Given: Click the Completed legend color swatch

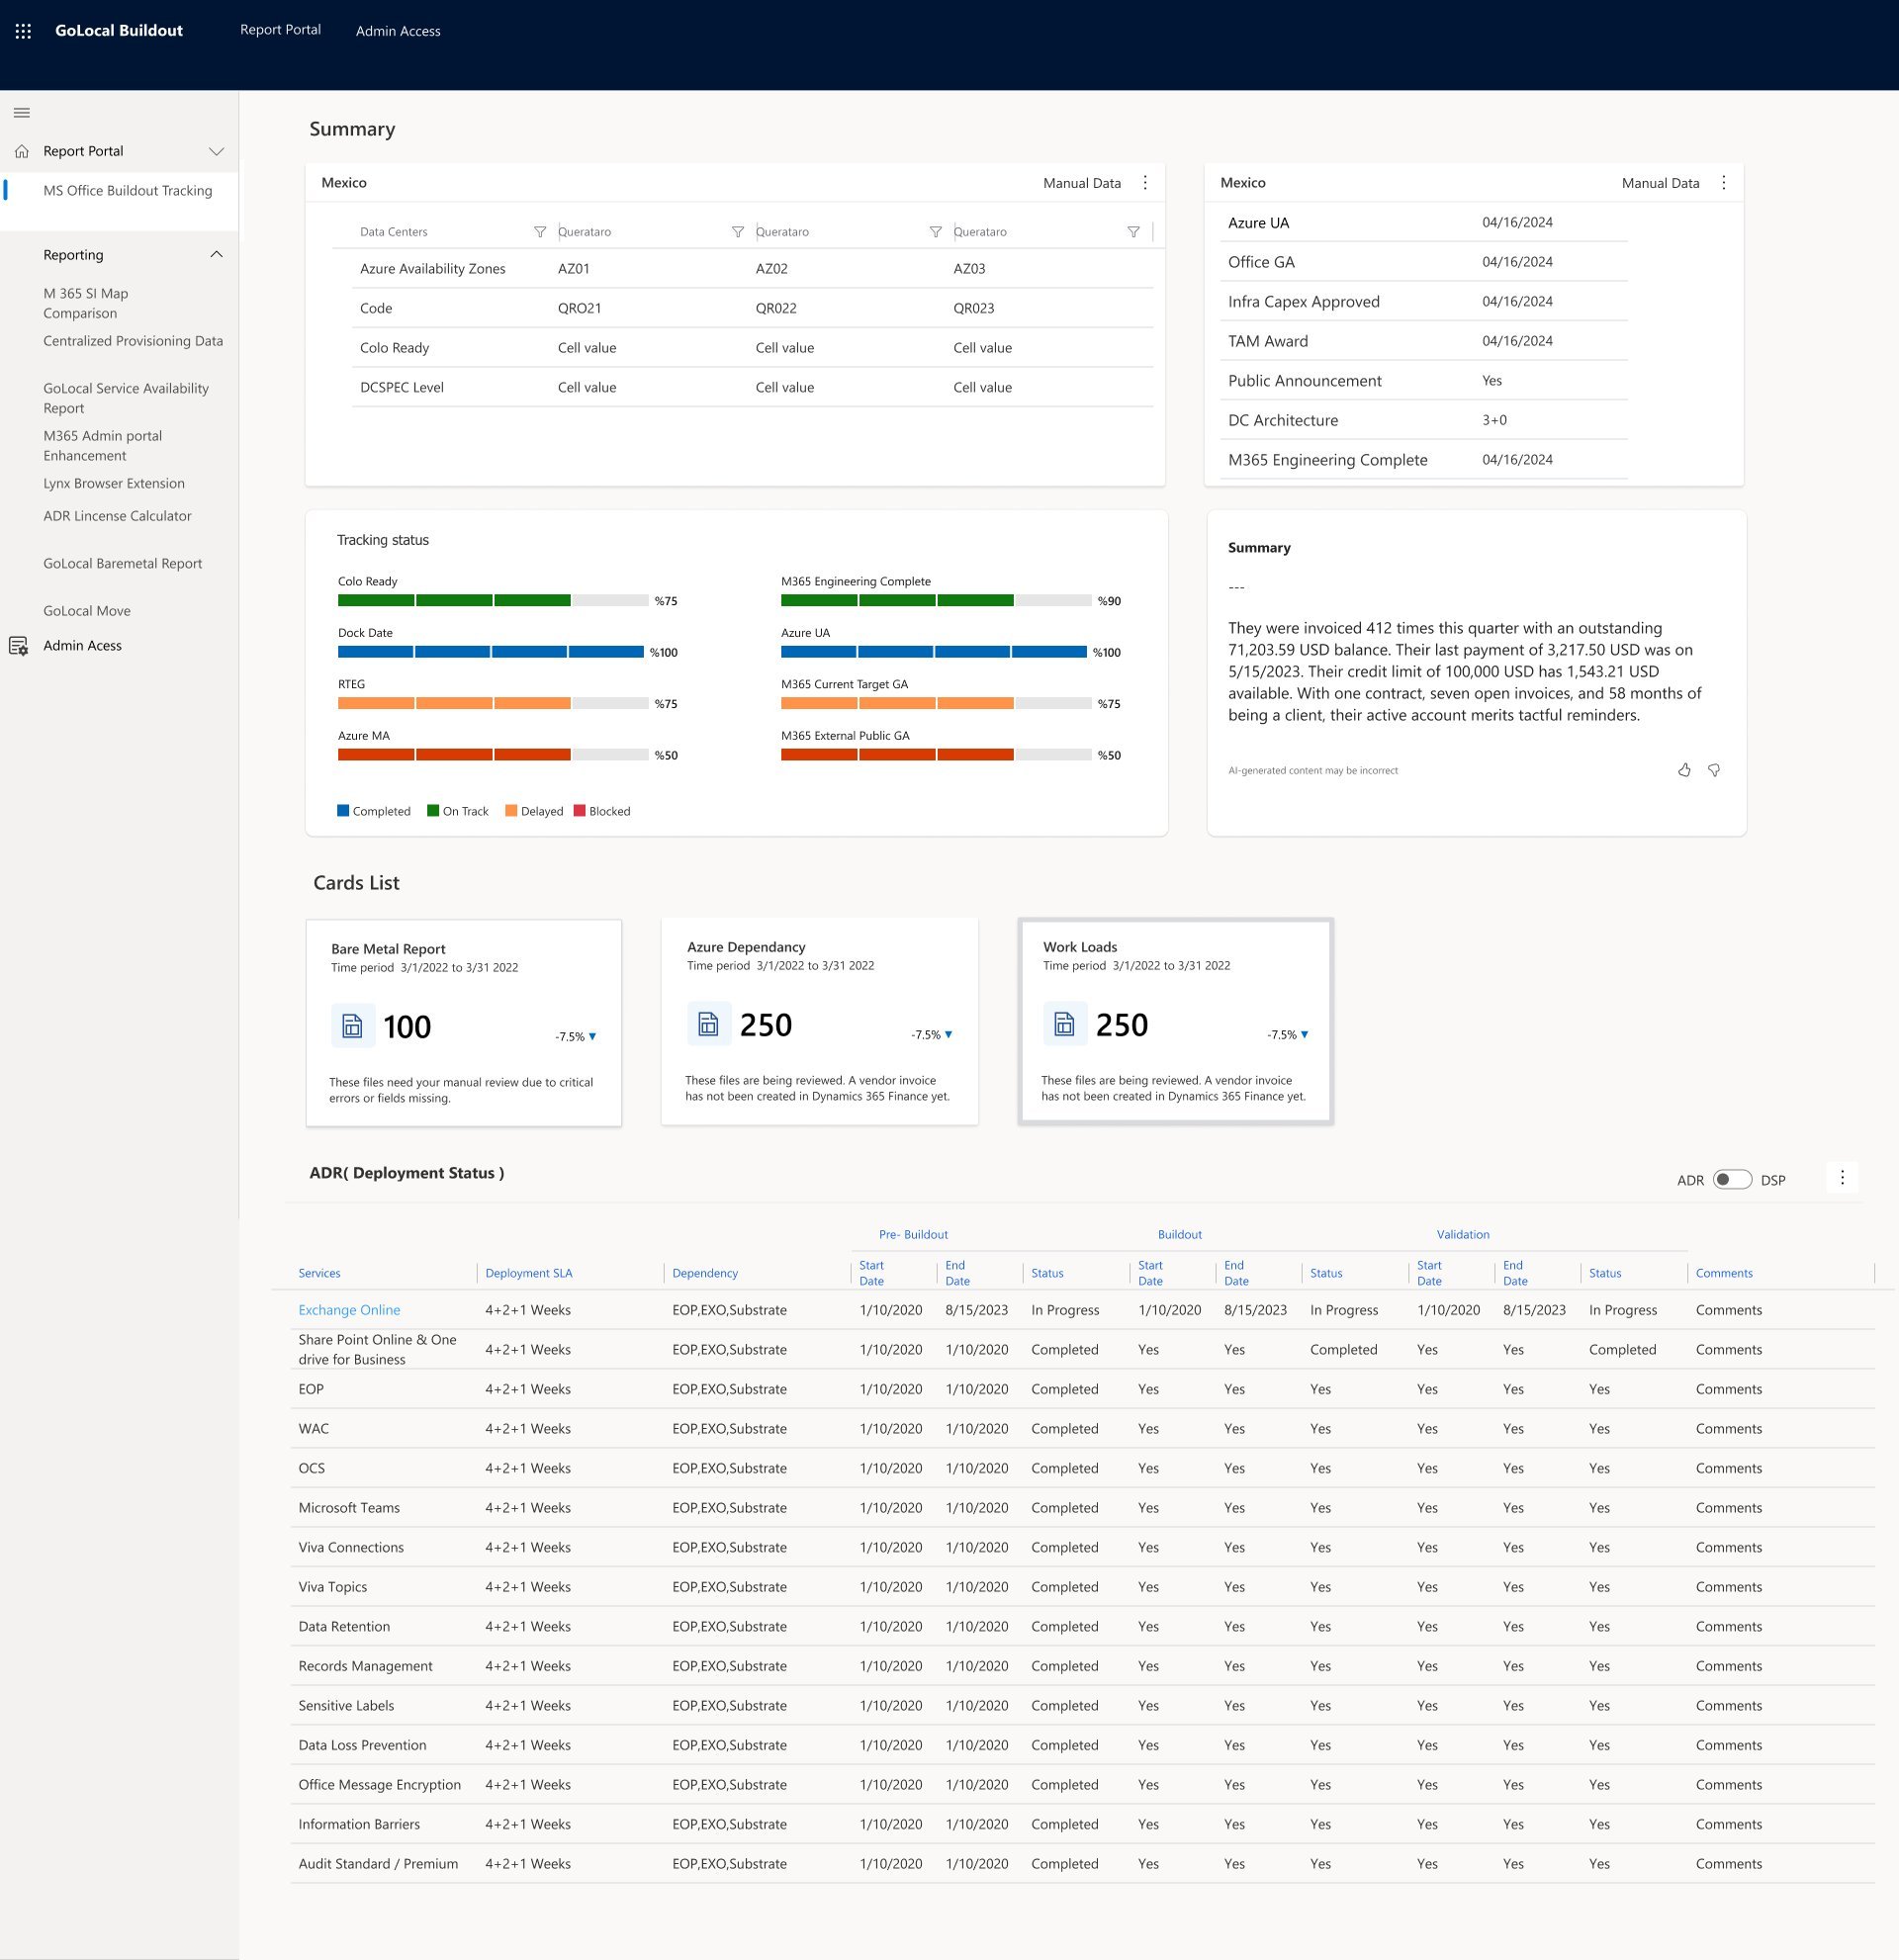Looking at the screenshot, I should coord(343,811).
